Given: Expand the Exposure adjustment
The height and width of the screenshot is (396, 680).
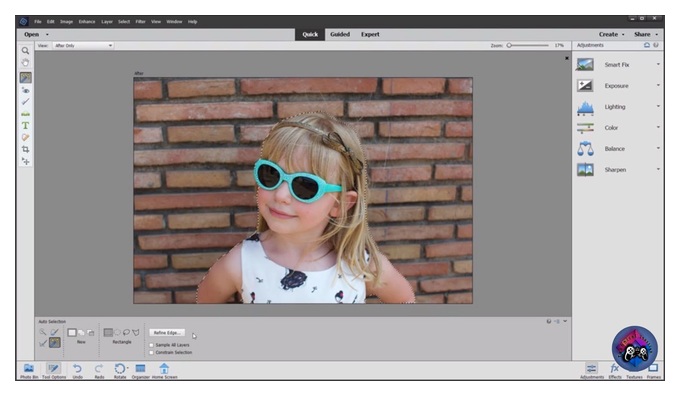Looking at the screenshot, I should point(658,85).
